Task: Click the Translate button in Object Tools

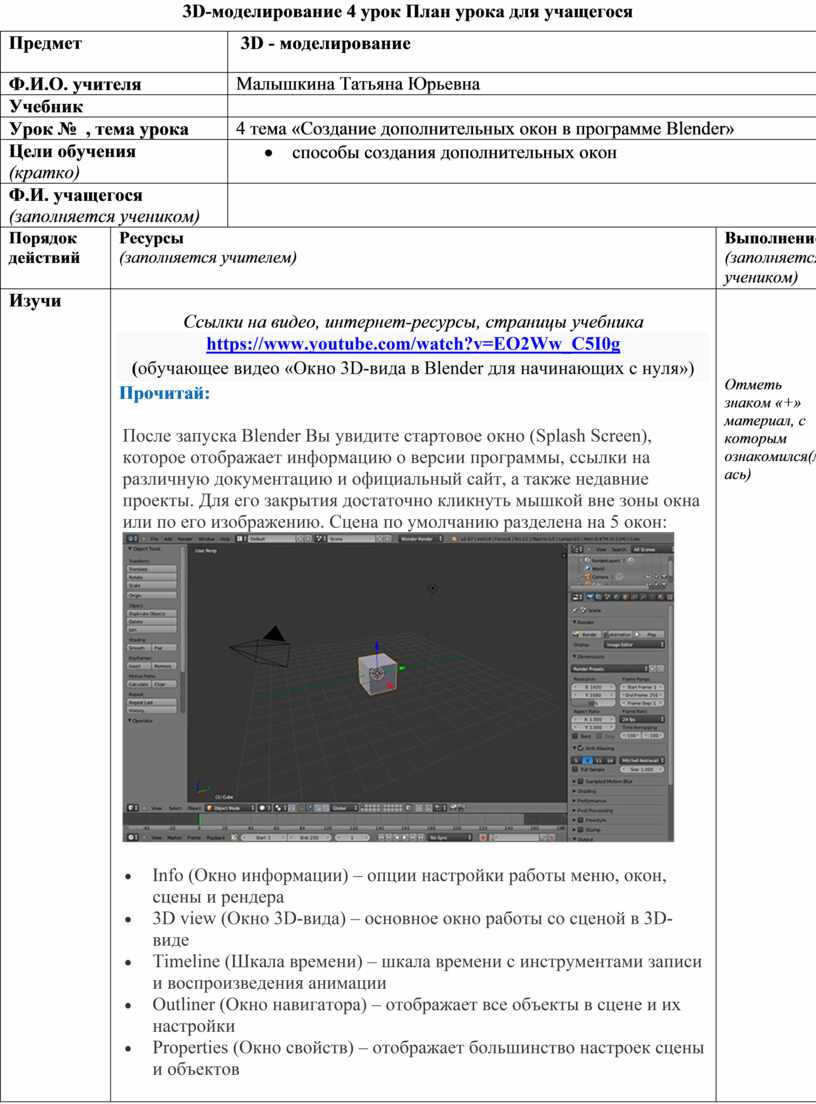Action: pos(152,569)
